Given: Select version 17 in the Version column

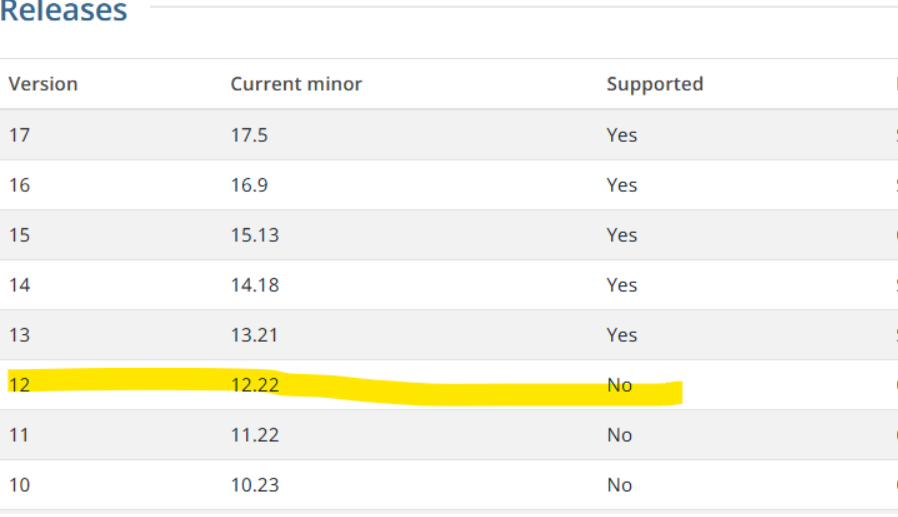Looking at the screenshot, I should (x=19, y=135).
